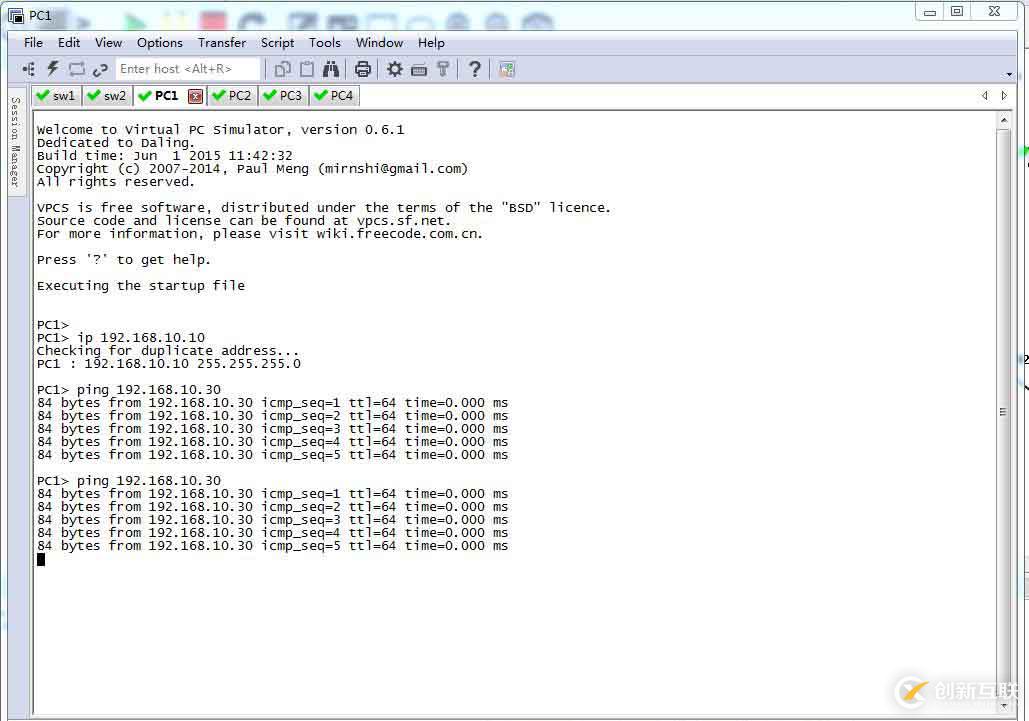Image resolution: width=1029 pixels, height=721 pixels.
Task: Expand the Session Manager side panel
Action: point(16,141)
